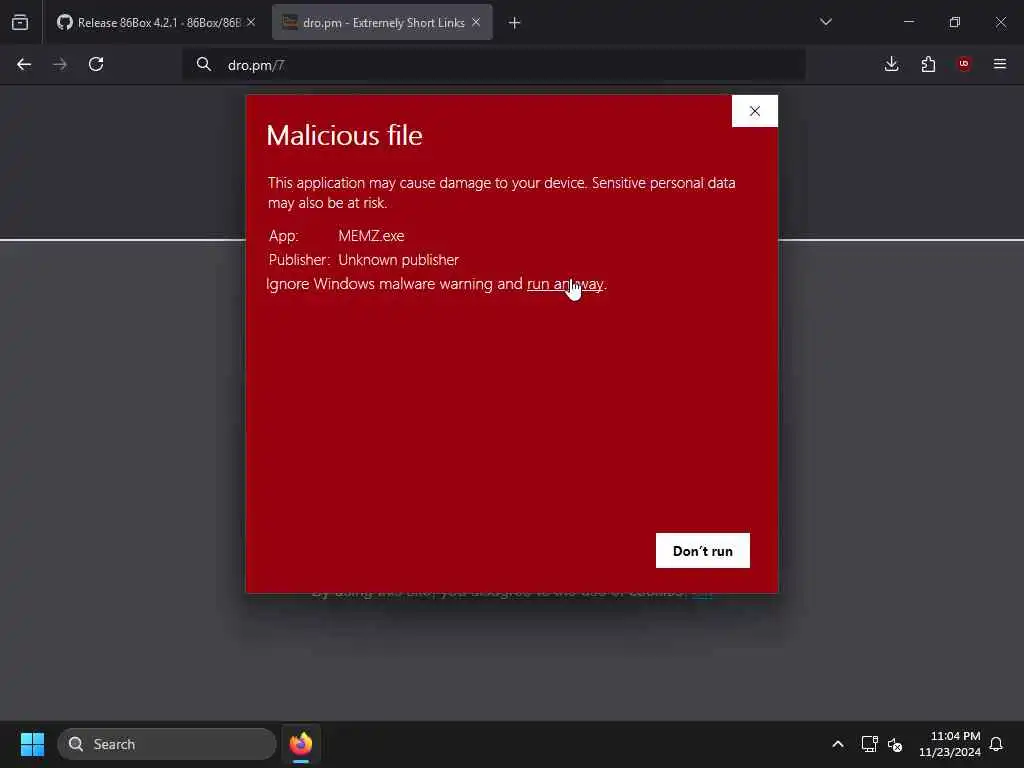Open the muted volume tray icon
Image resolution: width=1024 pixels, height=768 pixels.
pos(895,744)
